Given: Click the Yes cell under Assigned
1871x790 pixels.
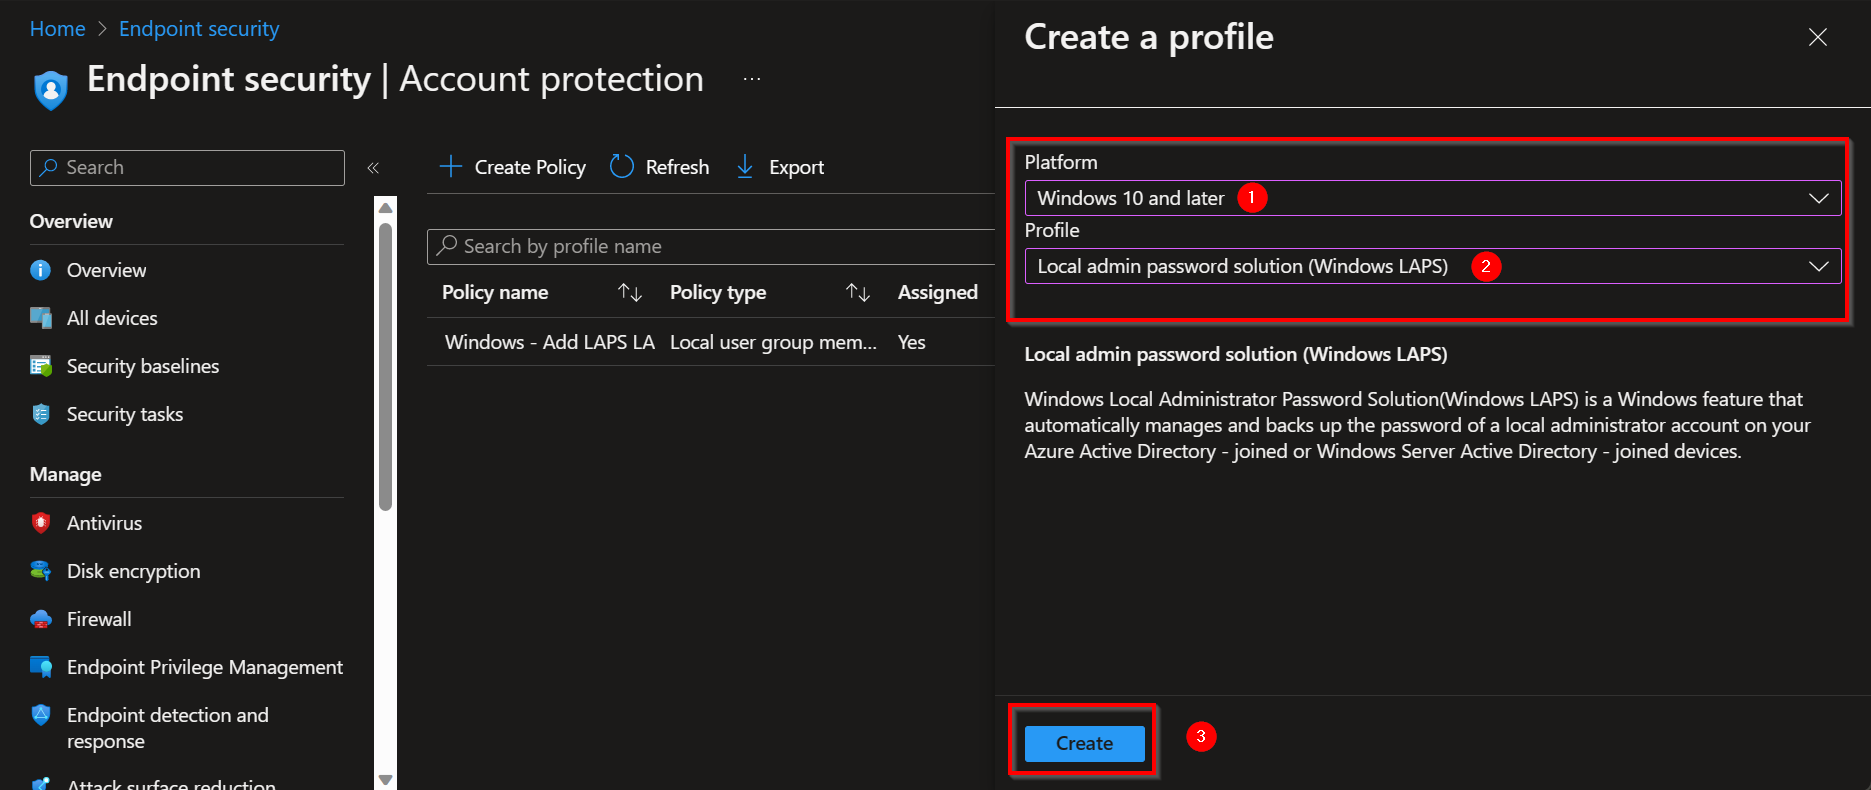Looking at the screenshot, I should pyautogui.click(x=911, y=342).
